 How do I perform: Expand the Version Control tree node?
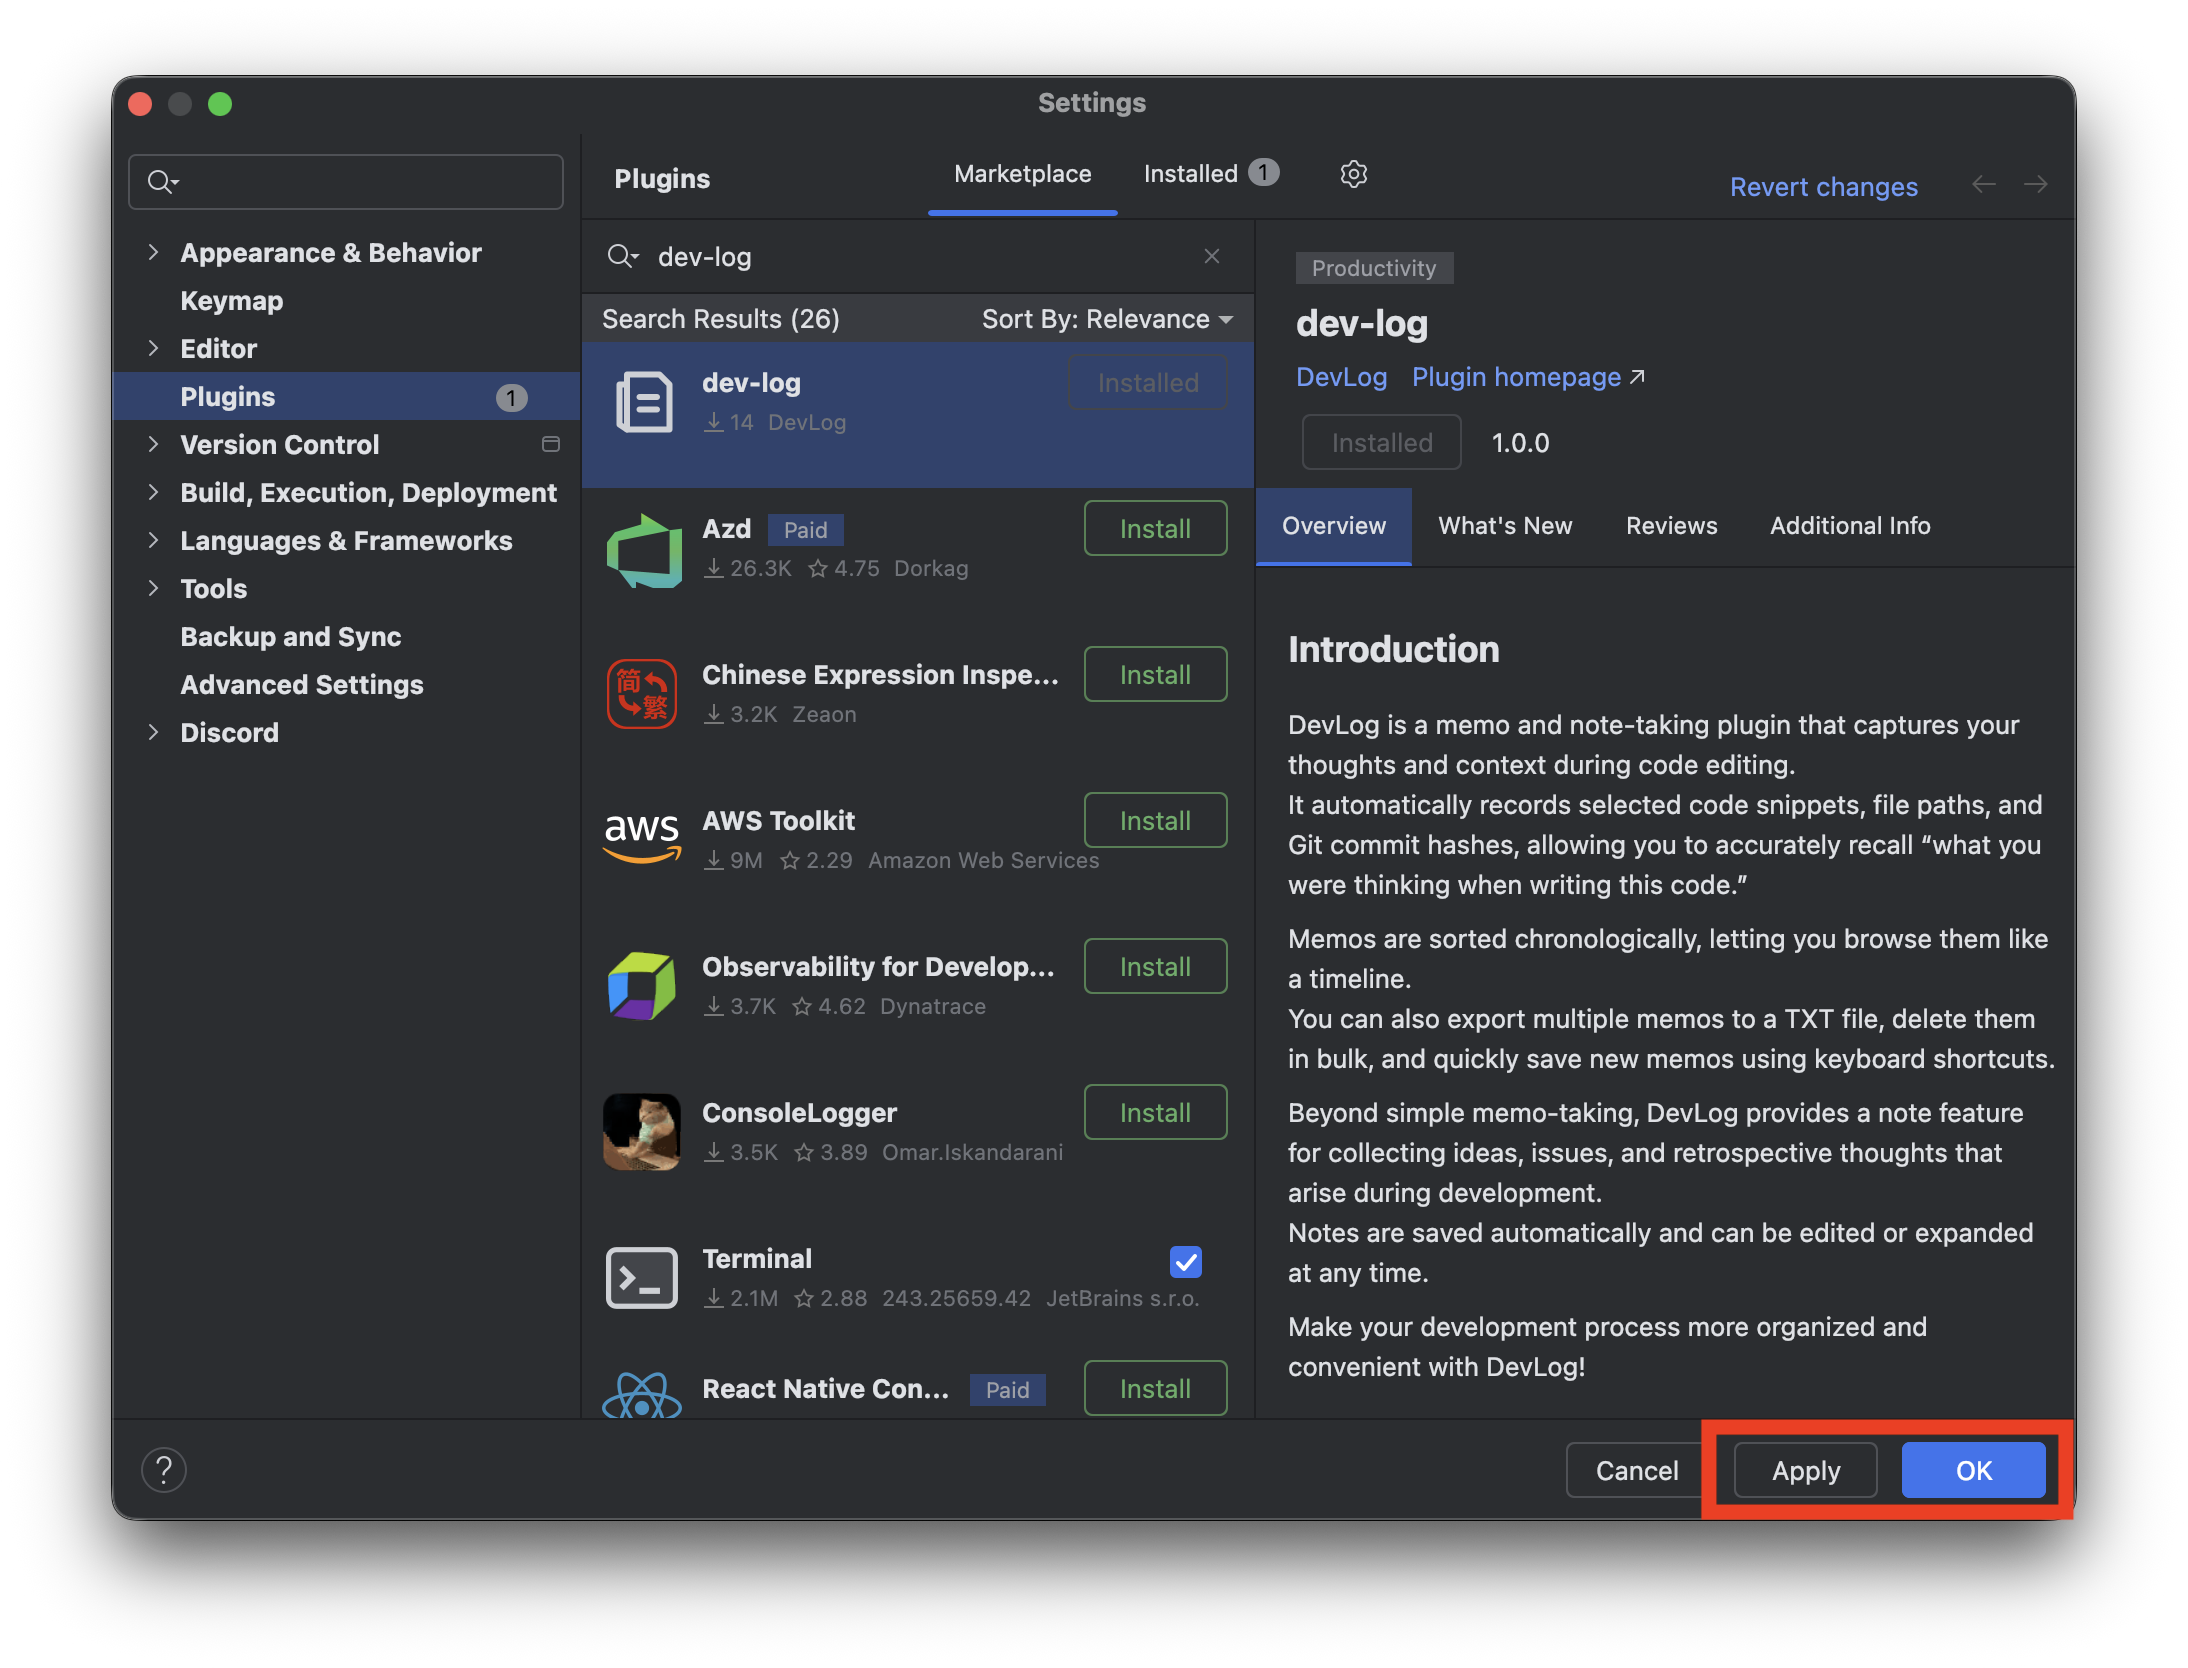pyautogui.click(x=153, y=444)
